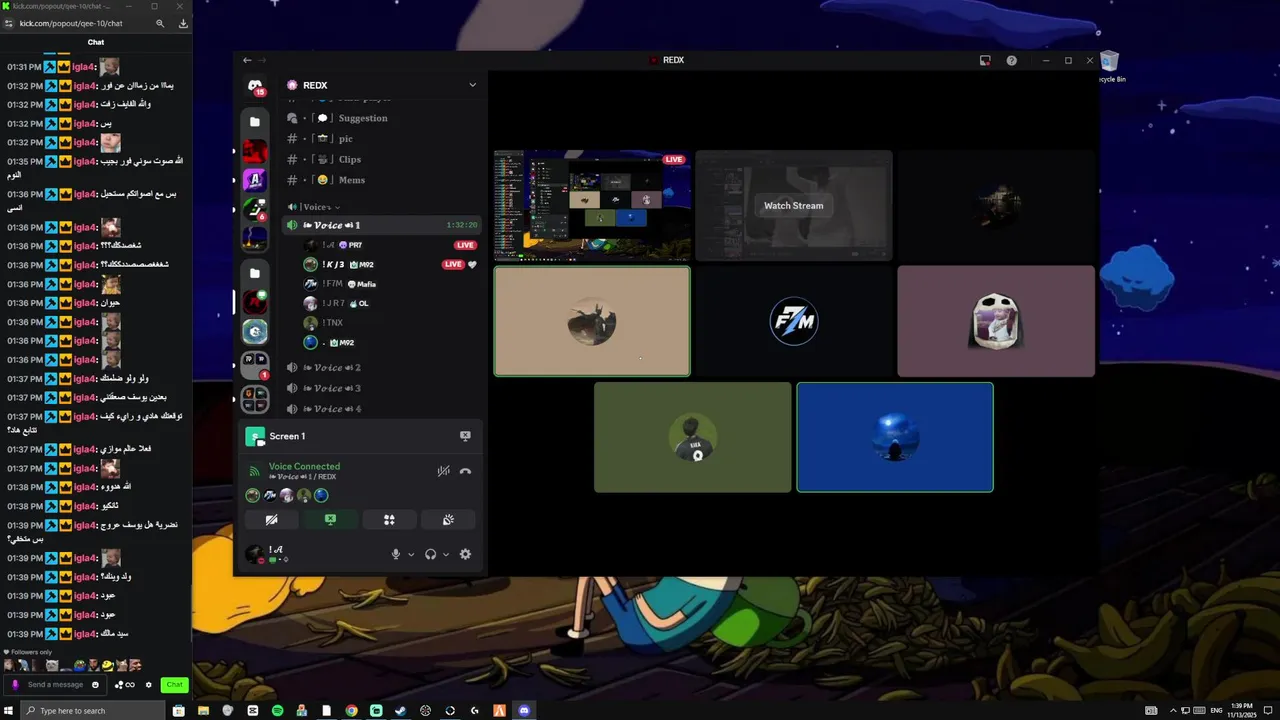
Task: Show hidden tray icons arrow
Action: tap(1173, 711)
